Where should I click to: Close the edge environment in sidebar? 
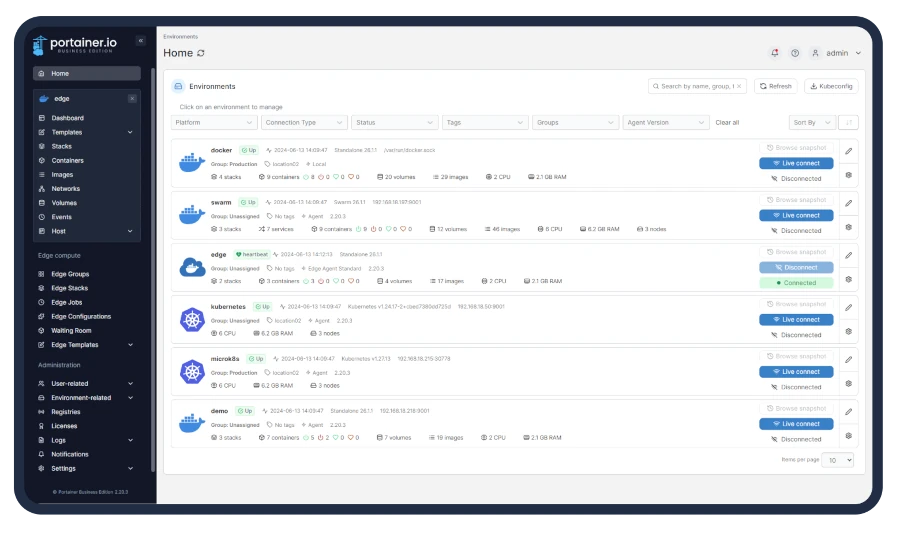point(132,99)
